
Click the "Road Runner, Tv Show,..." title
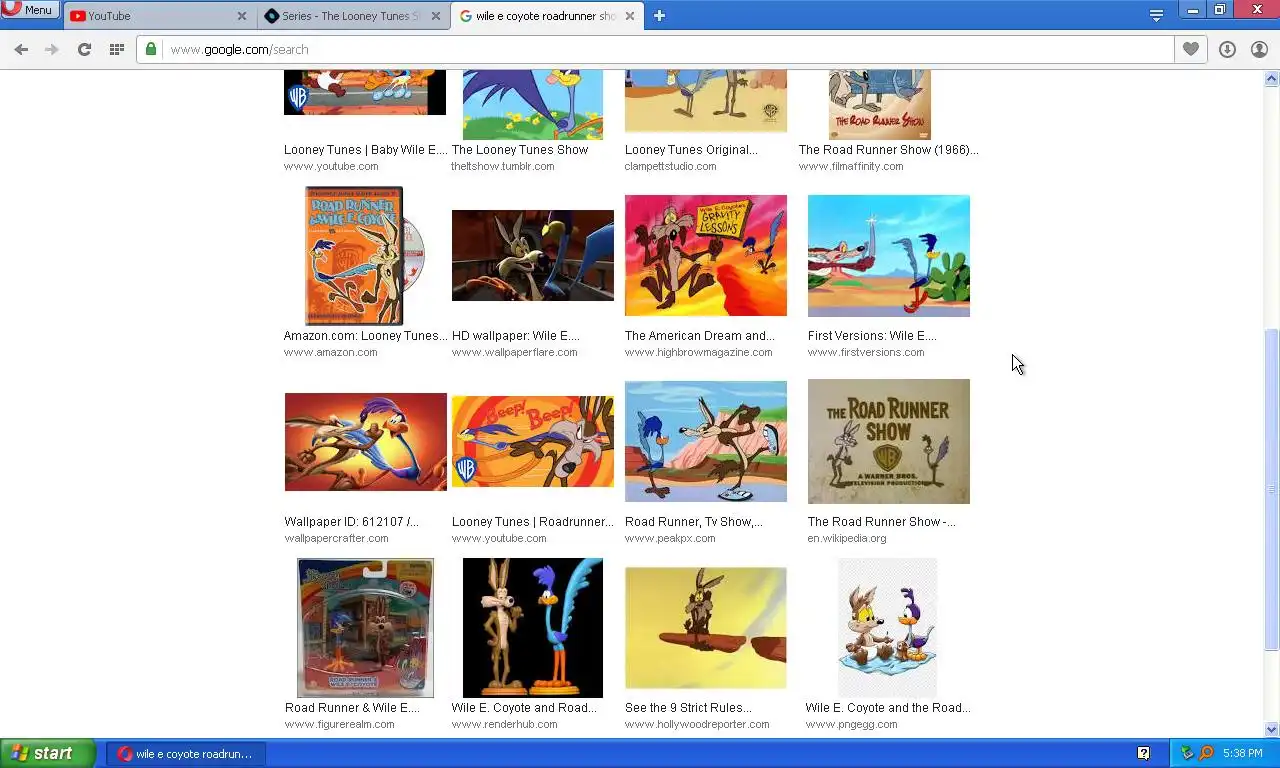(694, 522)
